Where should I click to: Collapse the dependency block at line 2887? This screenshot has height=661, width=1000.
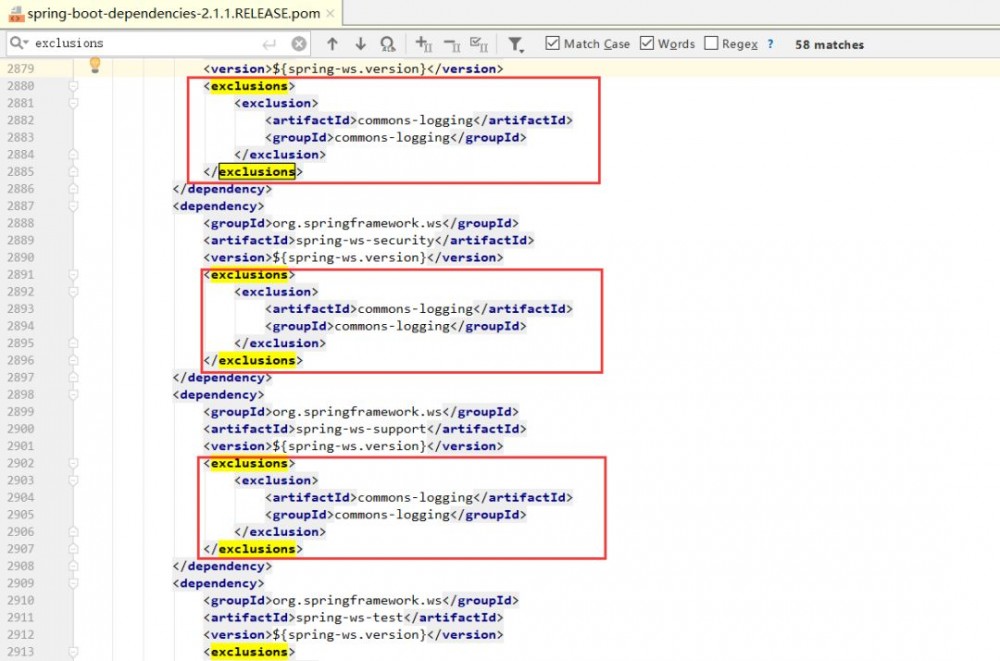[x=73, y=206]
